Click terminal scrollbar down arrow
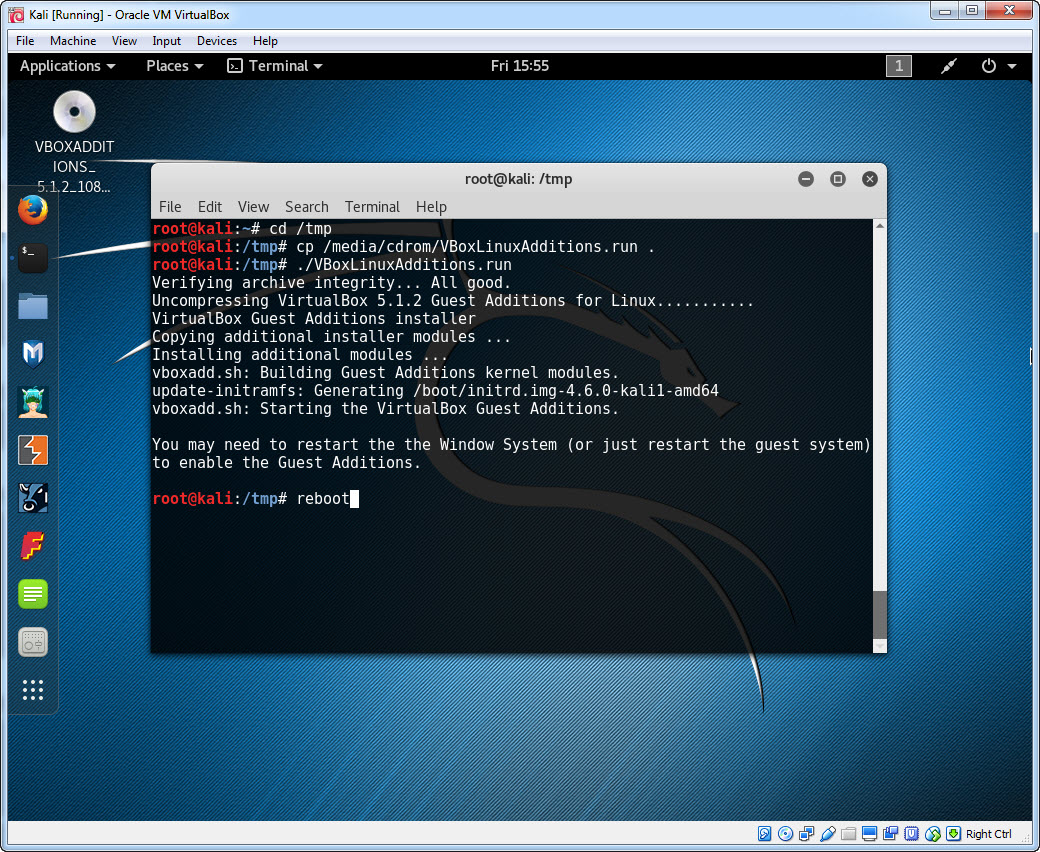Screen dimensions: 1040x852 [x=880, y=646]
